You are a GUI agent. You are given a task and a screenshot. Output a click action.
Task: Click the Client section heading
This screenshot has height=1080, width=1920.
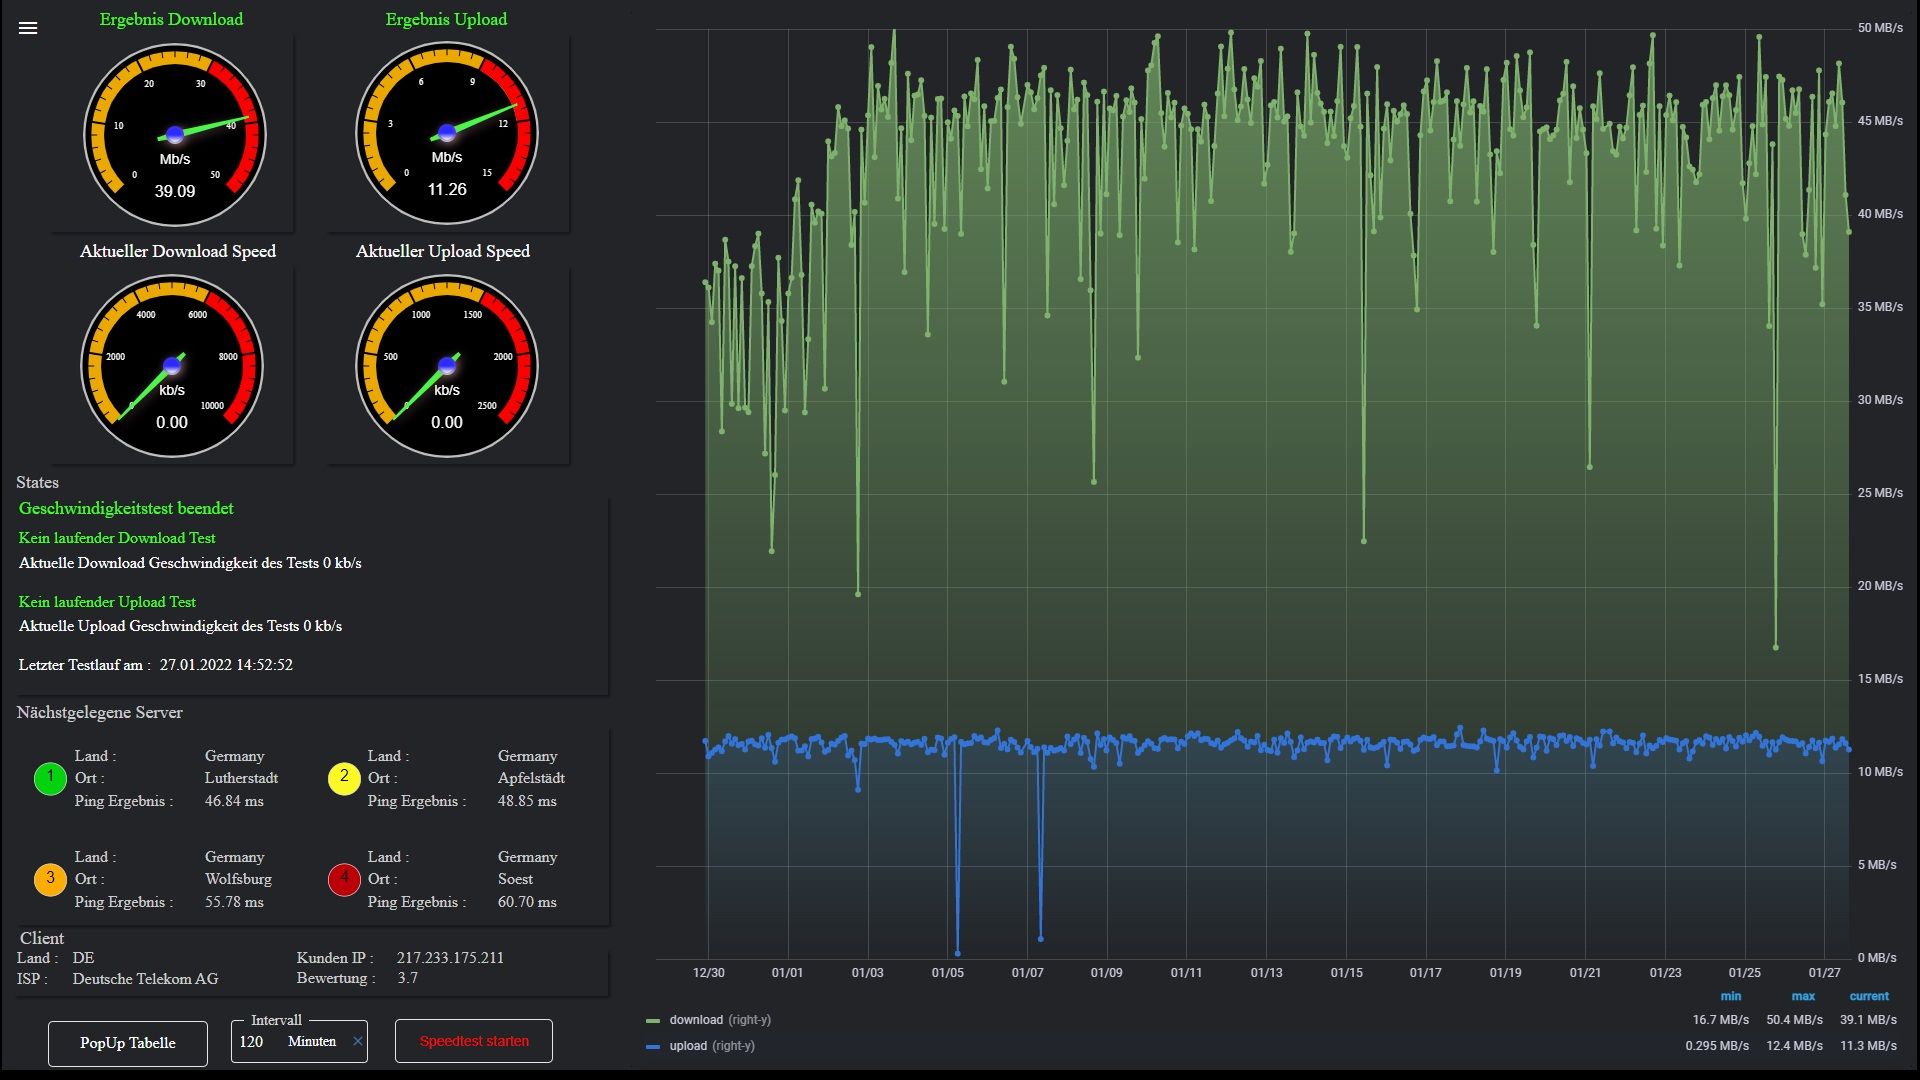pos(42,938)
